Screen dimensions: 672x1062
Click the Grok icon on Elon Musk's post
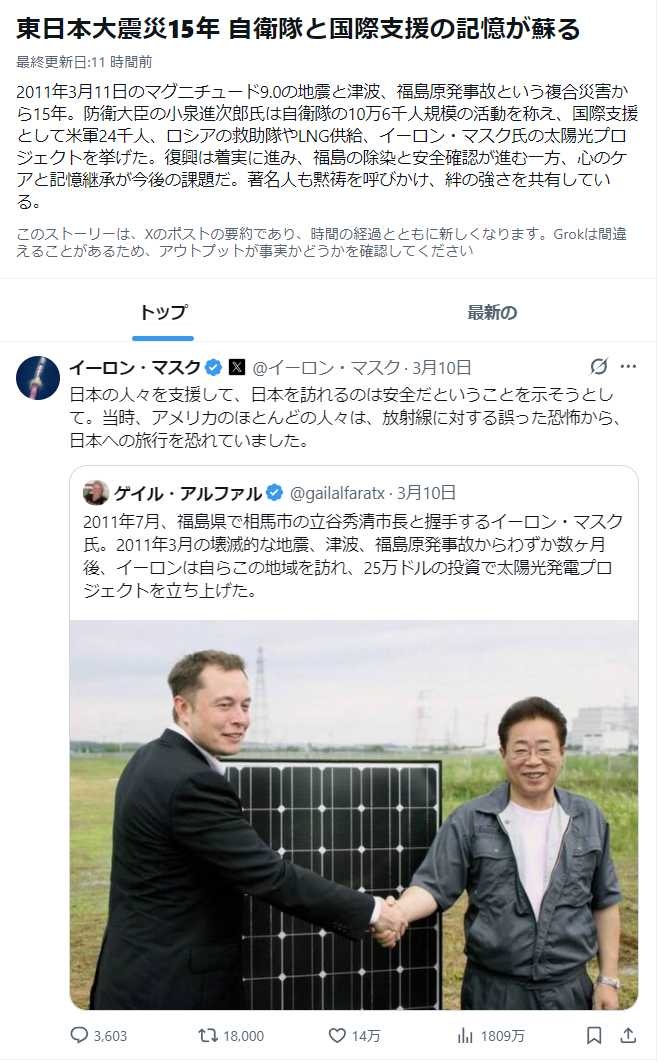pos(599,366)
